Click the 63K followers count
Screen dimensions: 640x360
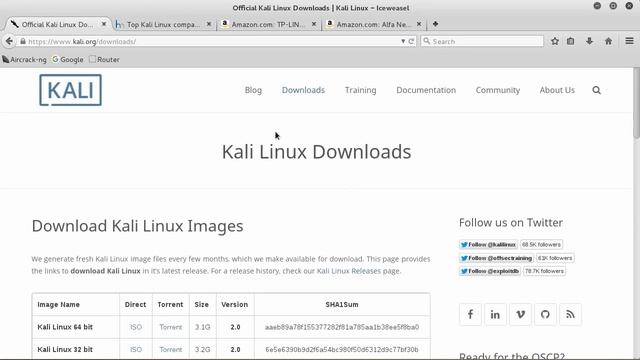click(555, 258)
